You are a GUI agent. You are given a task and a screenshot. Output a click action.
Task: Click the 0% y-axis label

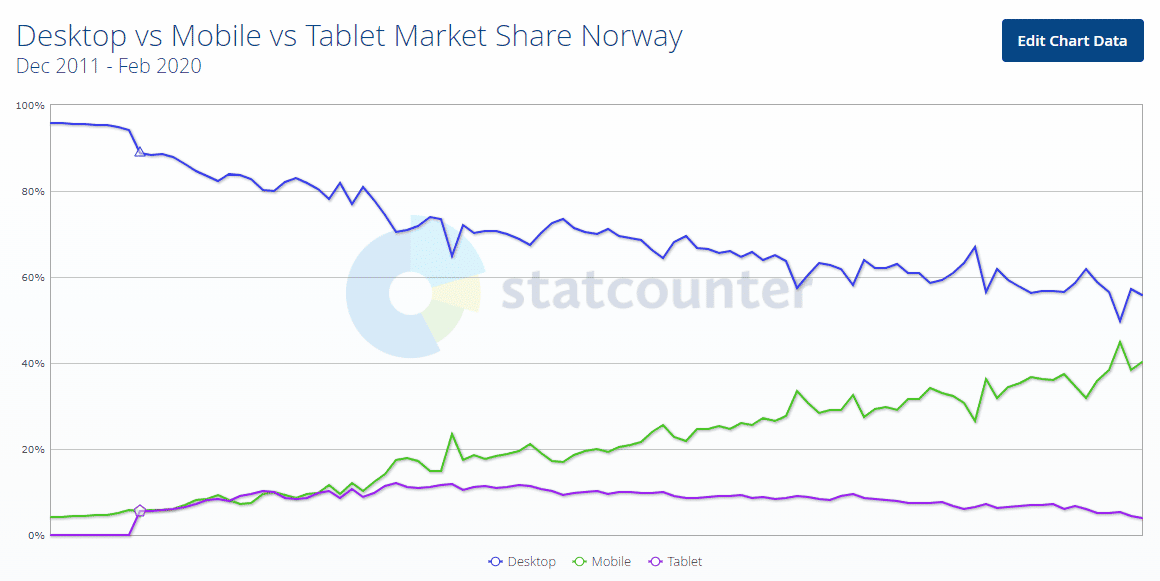[36, 535]
